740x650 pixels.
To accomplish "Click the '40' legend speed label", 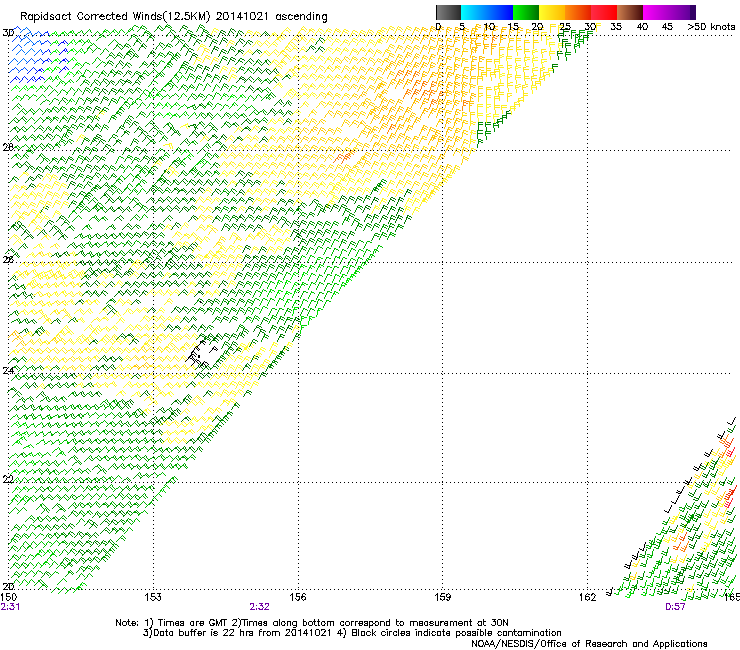I will tap(642, 27).
